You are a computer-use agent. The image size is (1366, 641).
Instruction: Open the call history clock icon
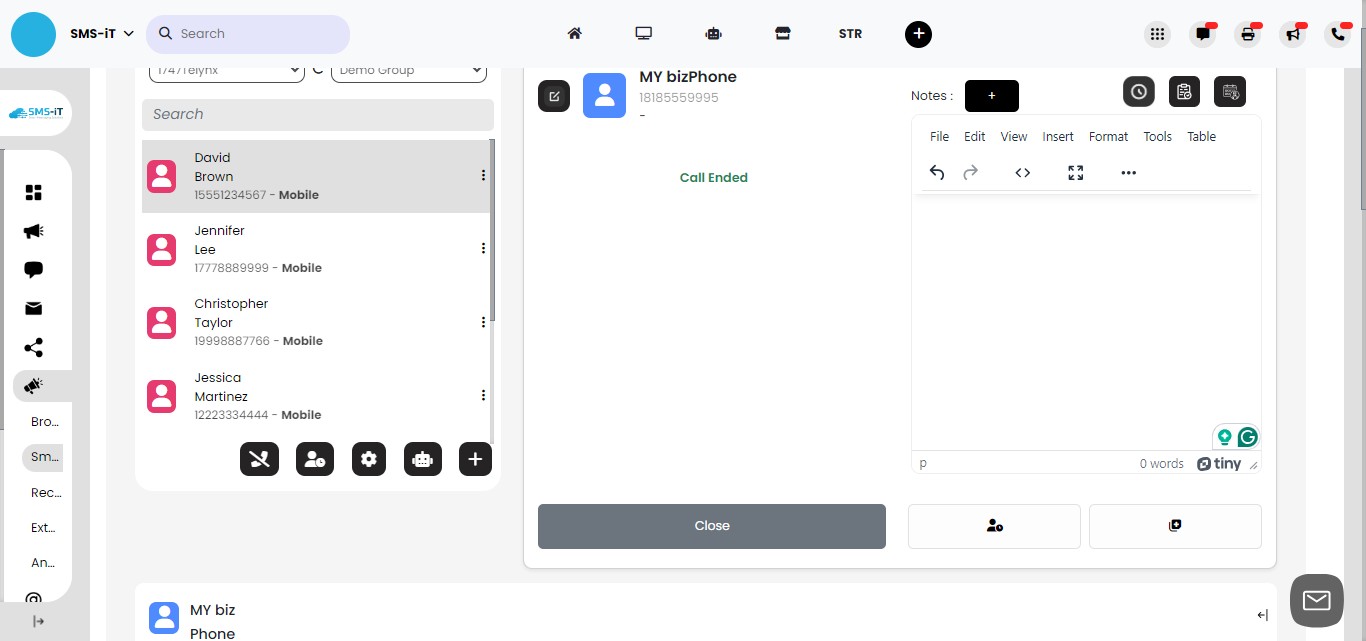pyautogui.click(x=1138, y=91)
